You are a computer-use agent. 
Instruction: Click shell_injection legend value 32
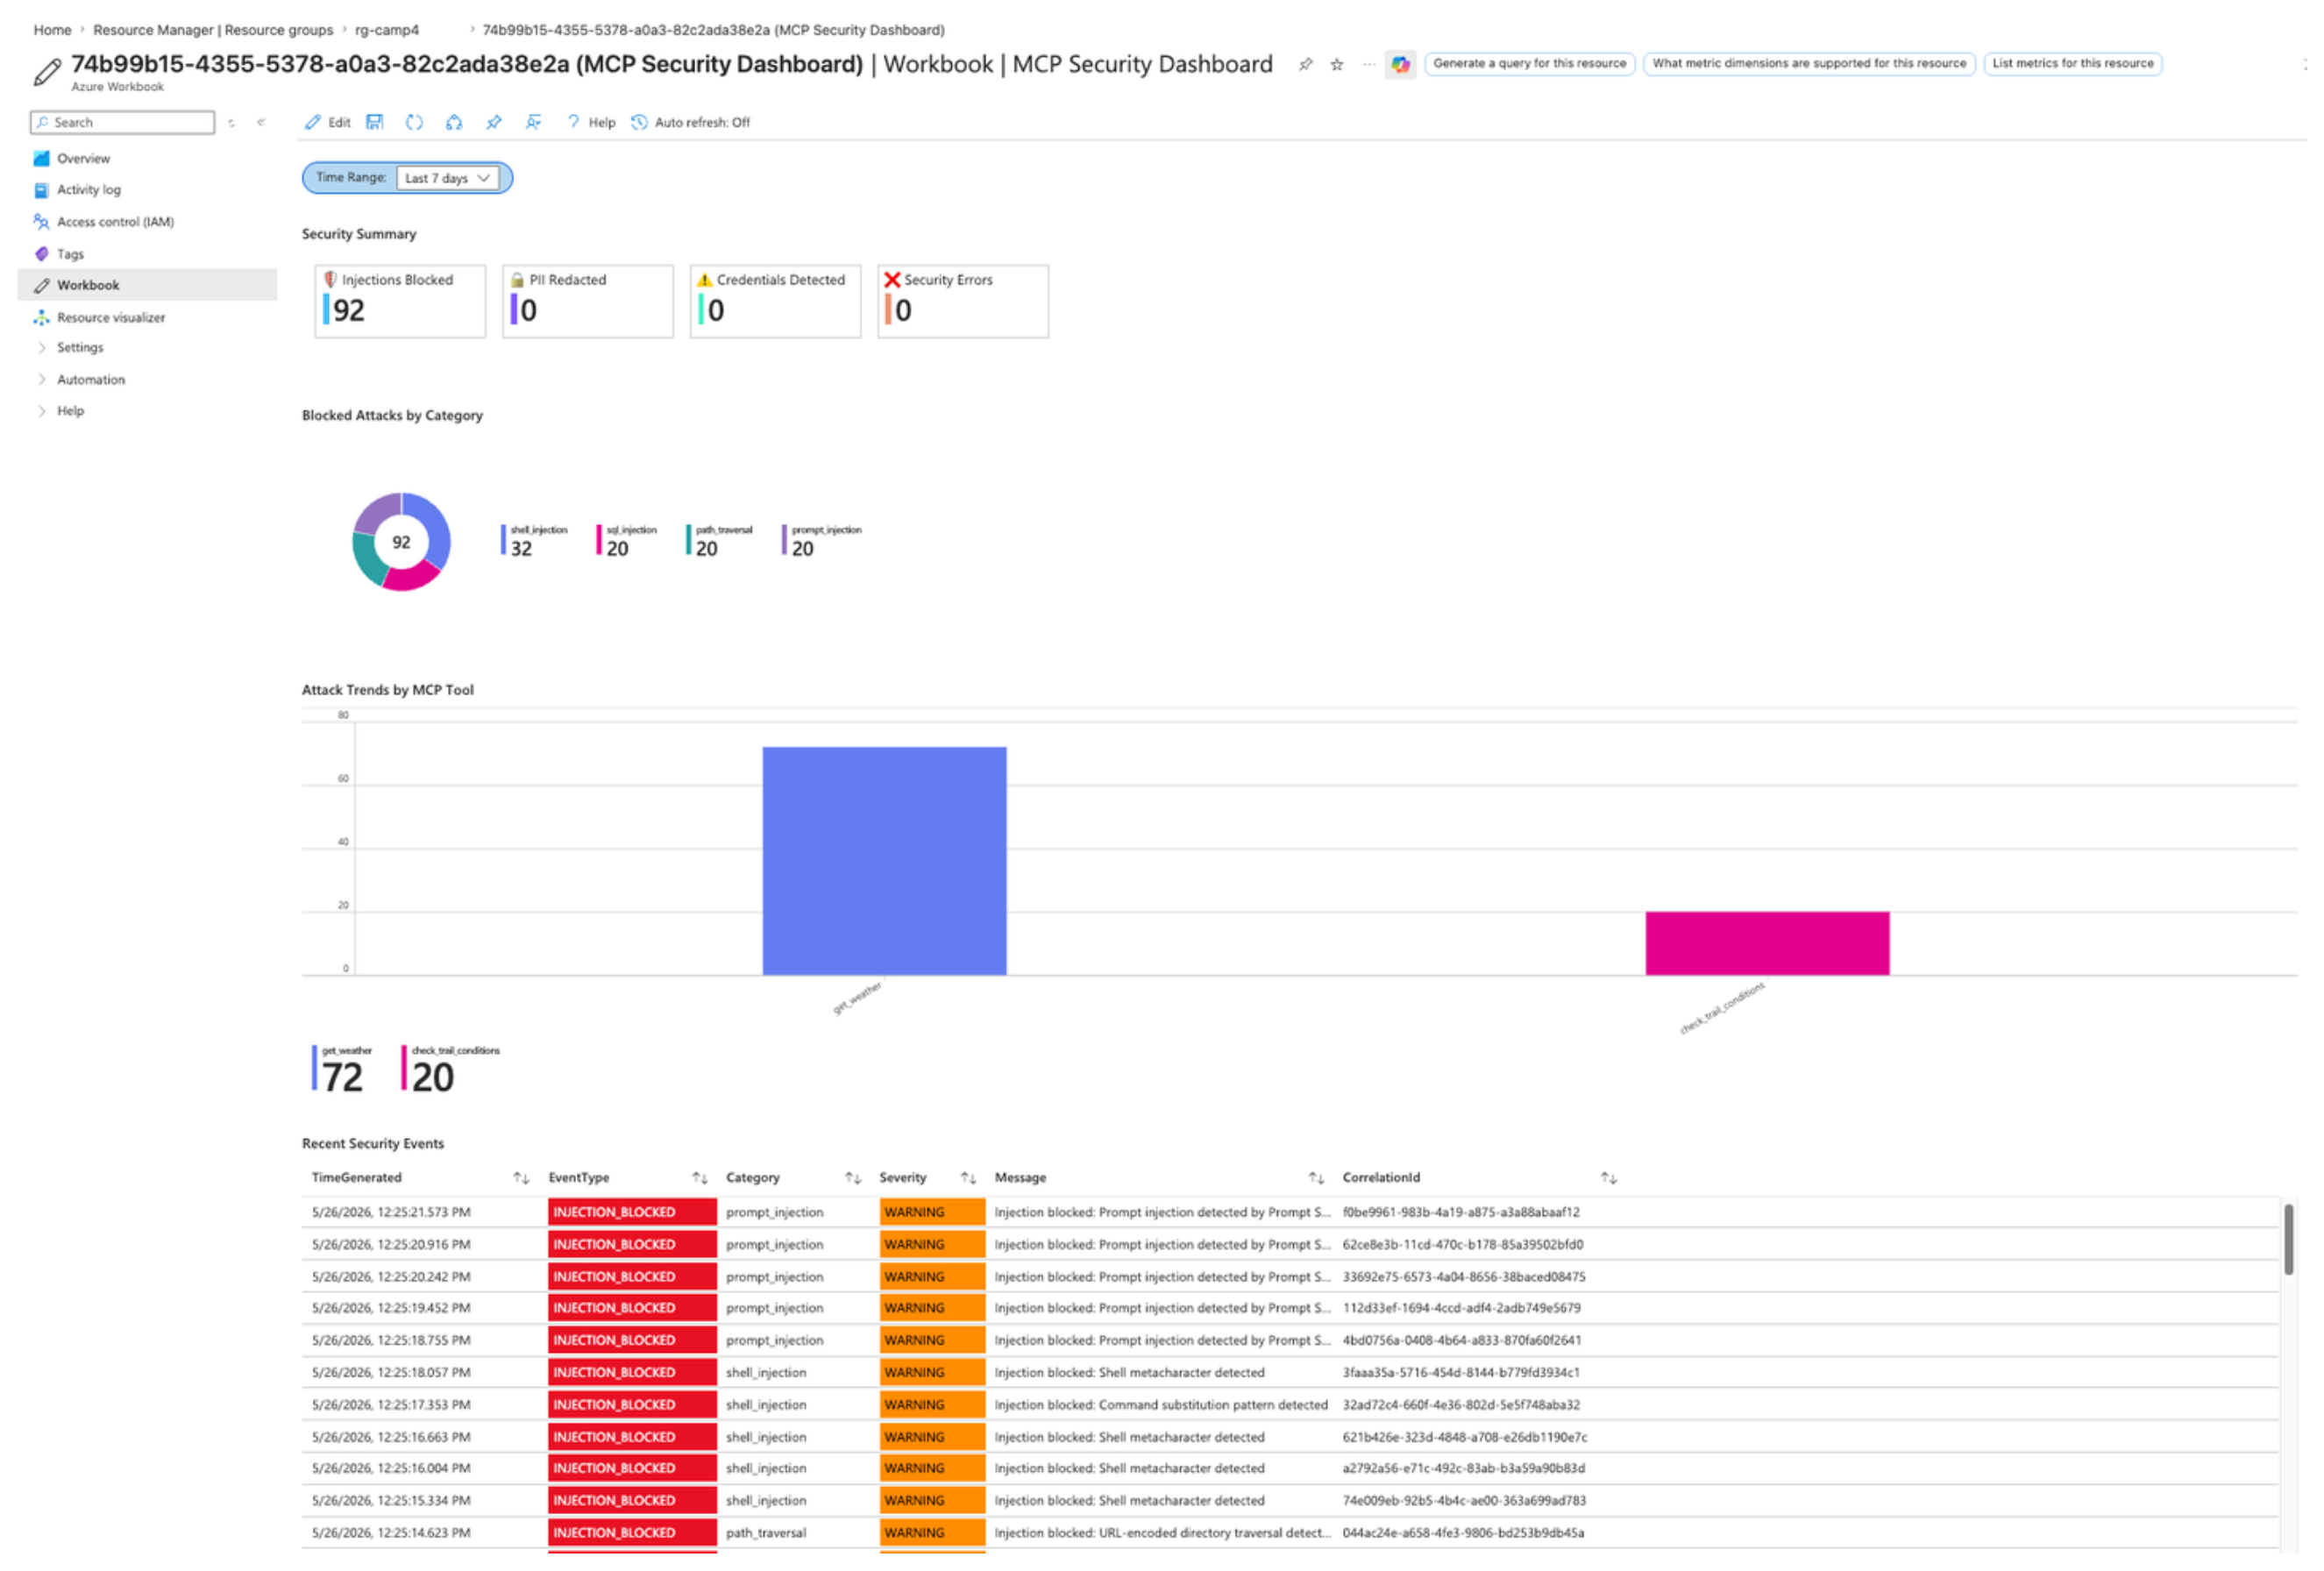521,548
